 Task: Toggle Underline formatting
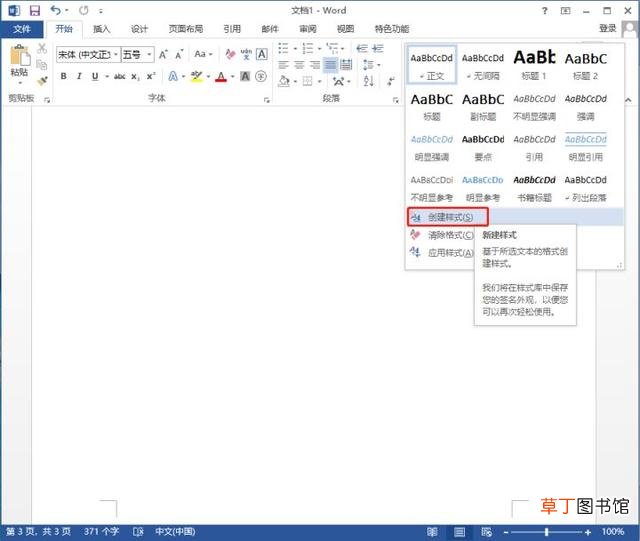coord(95,76)
